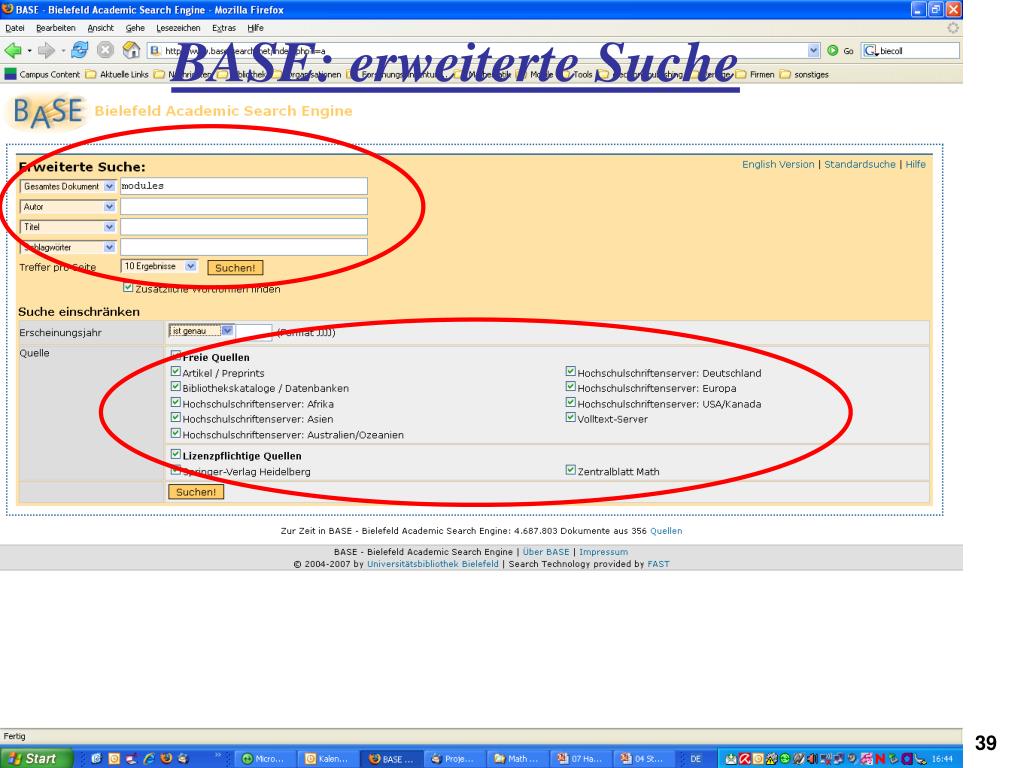
Task: Open the Lesezeichen menu
Action: [x=178, y=28]
